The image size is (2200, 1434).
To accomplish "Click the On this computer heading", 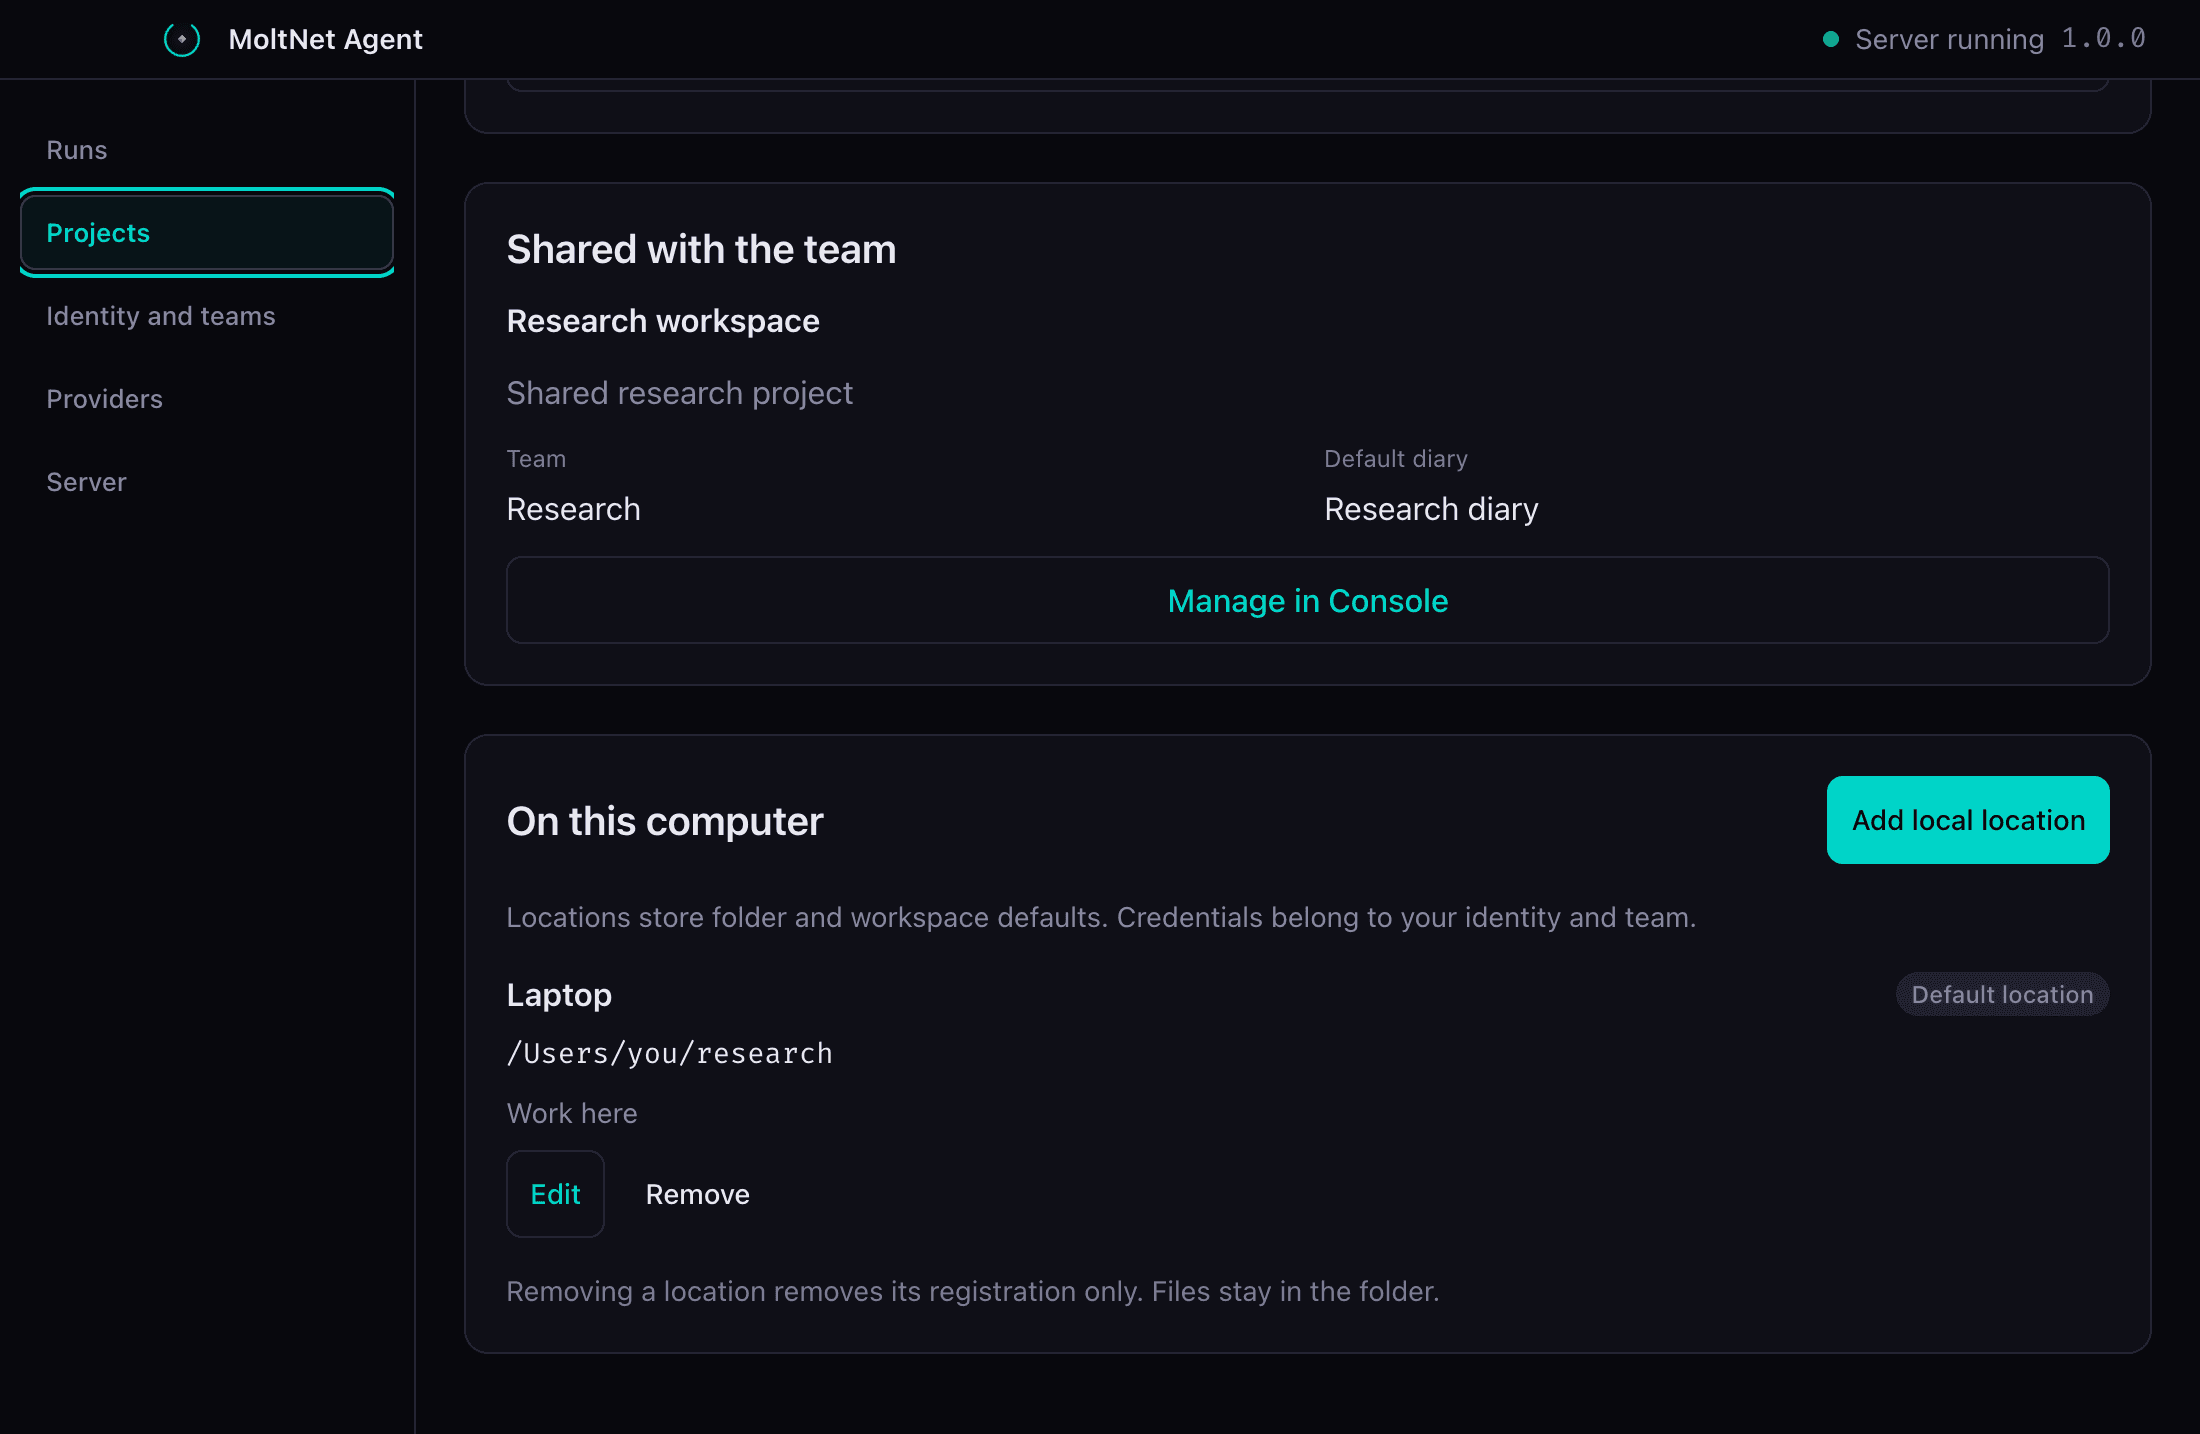I will [665, 821].
